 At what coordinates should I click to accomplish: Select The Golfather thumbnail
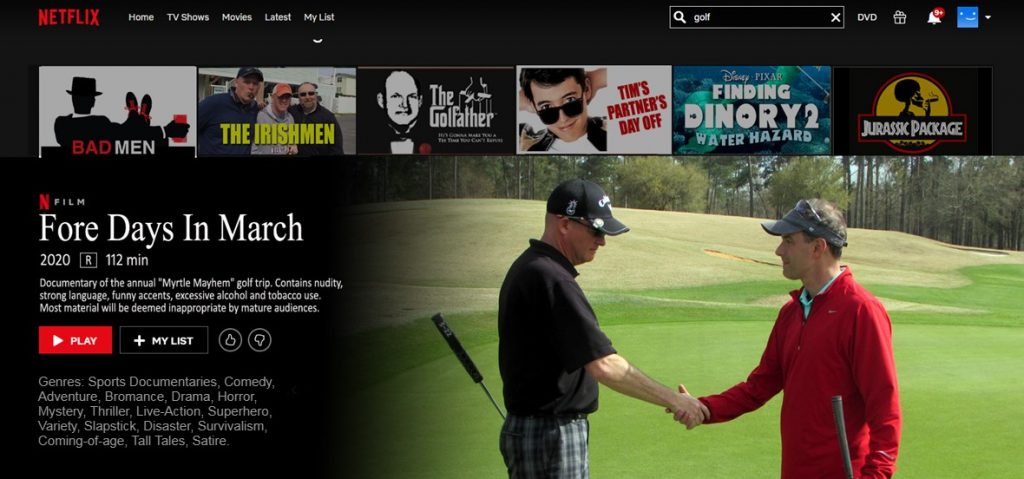pos(435,111)
